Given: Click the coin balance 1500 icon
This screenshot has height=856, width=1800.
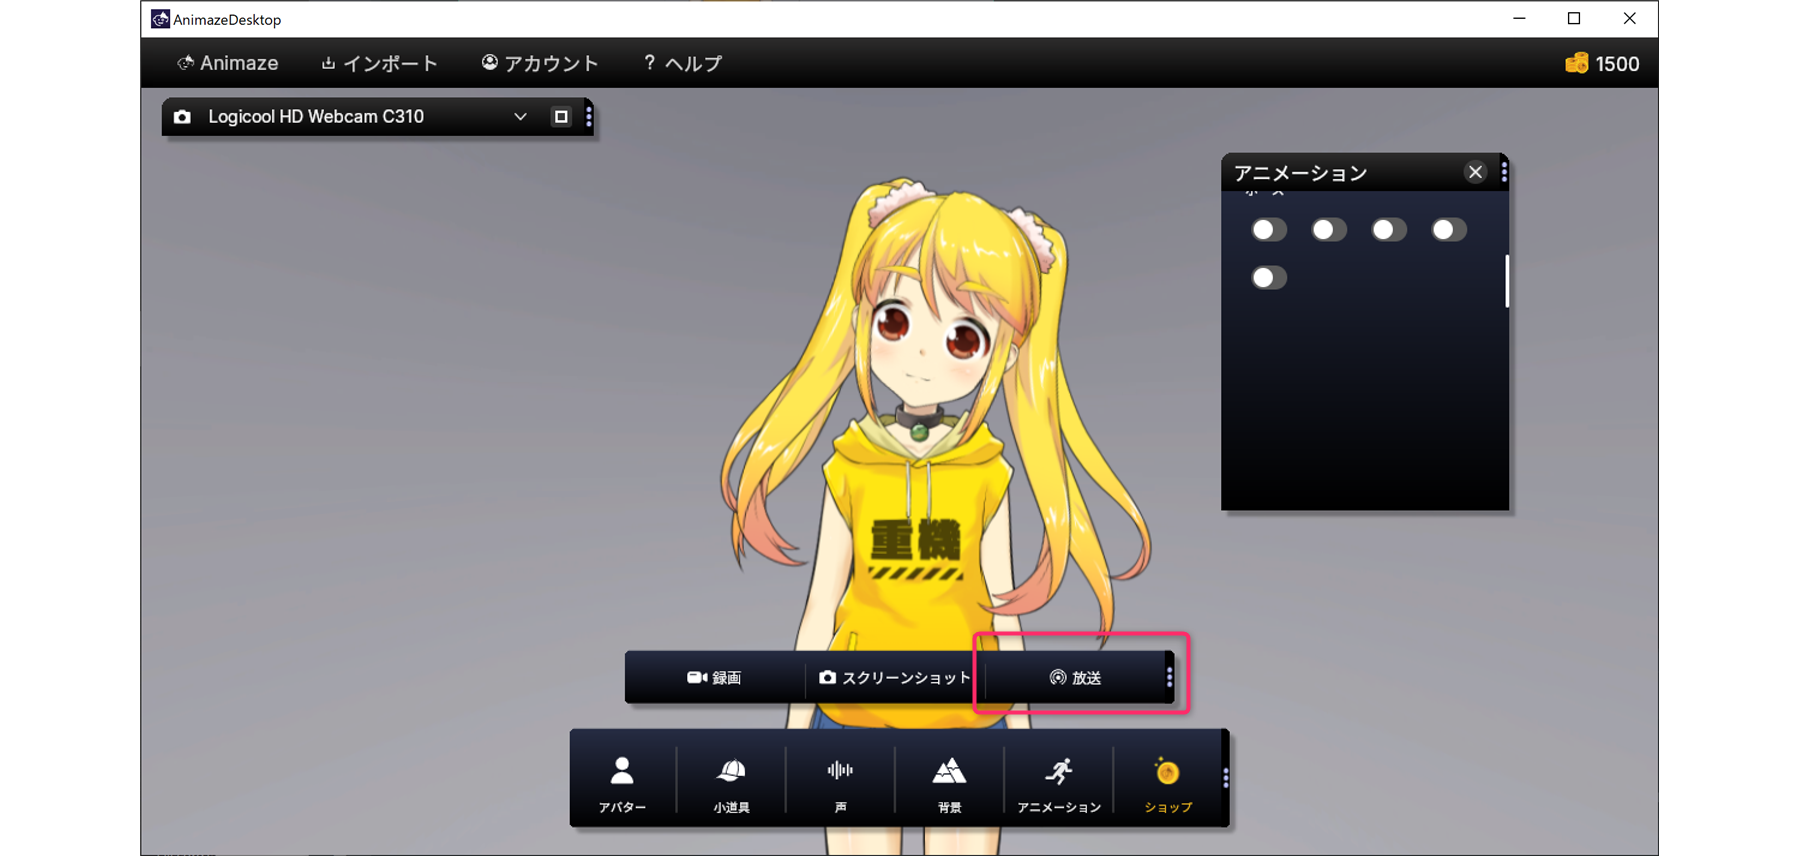Looking at the screenshot, I should click(1576, 64).
